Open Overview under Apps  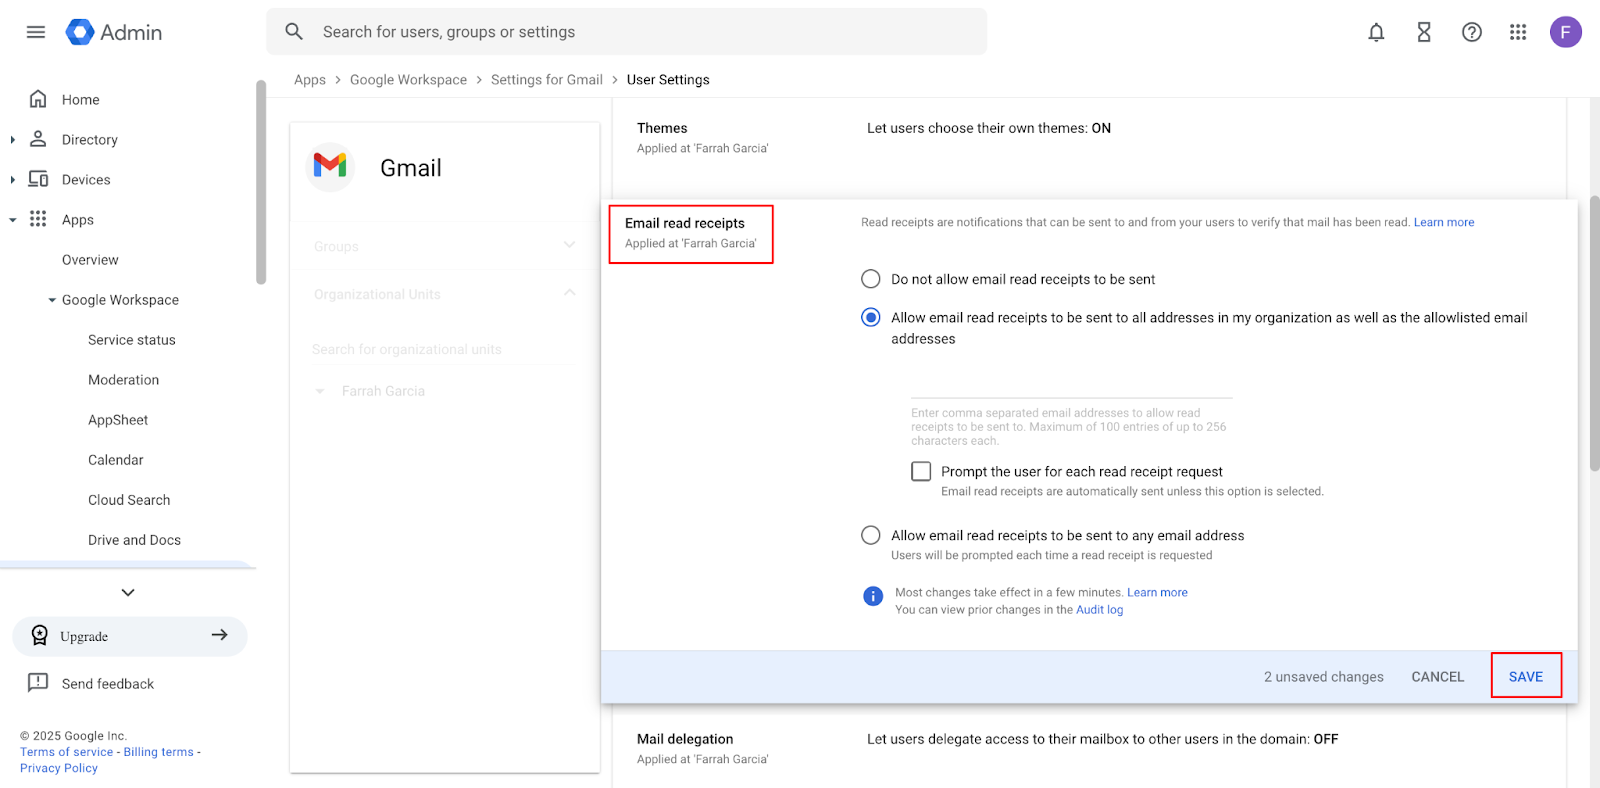[90, 259]
